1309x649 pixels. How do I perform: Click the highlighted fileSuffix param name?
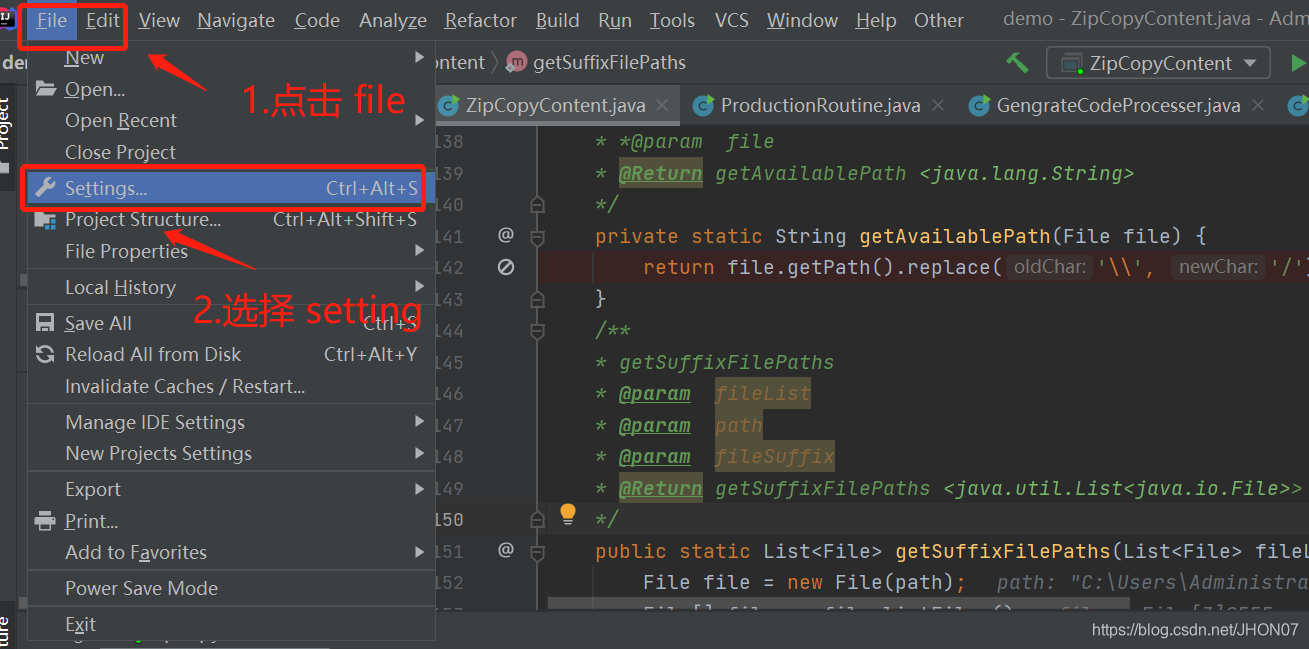(x=775, y=457)
